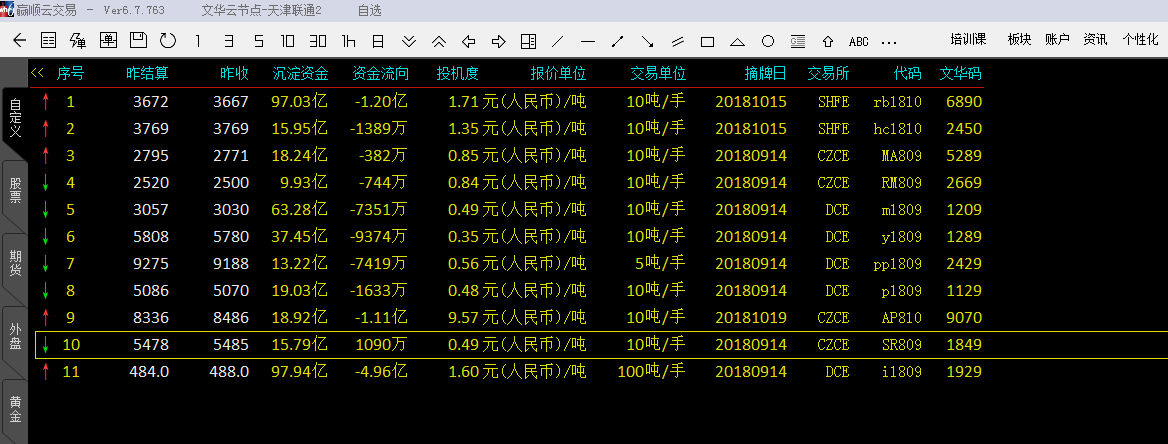The image size is (1168, 444).
Task: Select the SR809 contract code
Action: pyautogui.click(x=902, y=345)
